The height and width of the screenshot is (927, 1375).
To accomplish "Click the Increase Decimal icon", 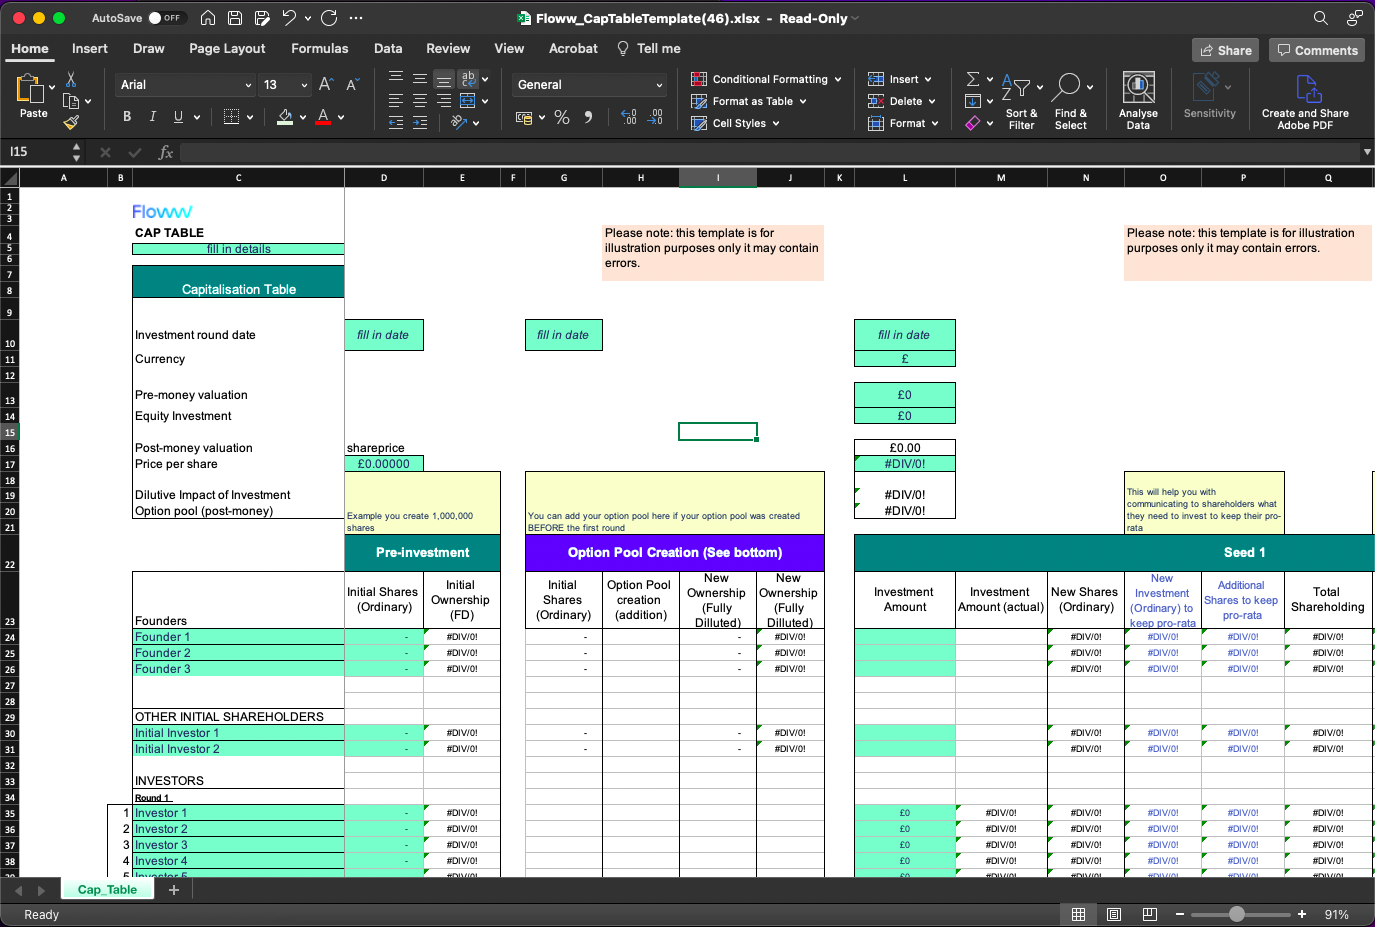I will point(628,117).
